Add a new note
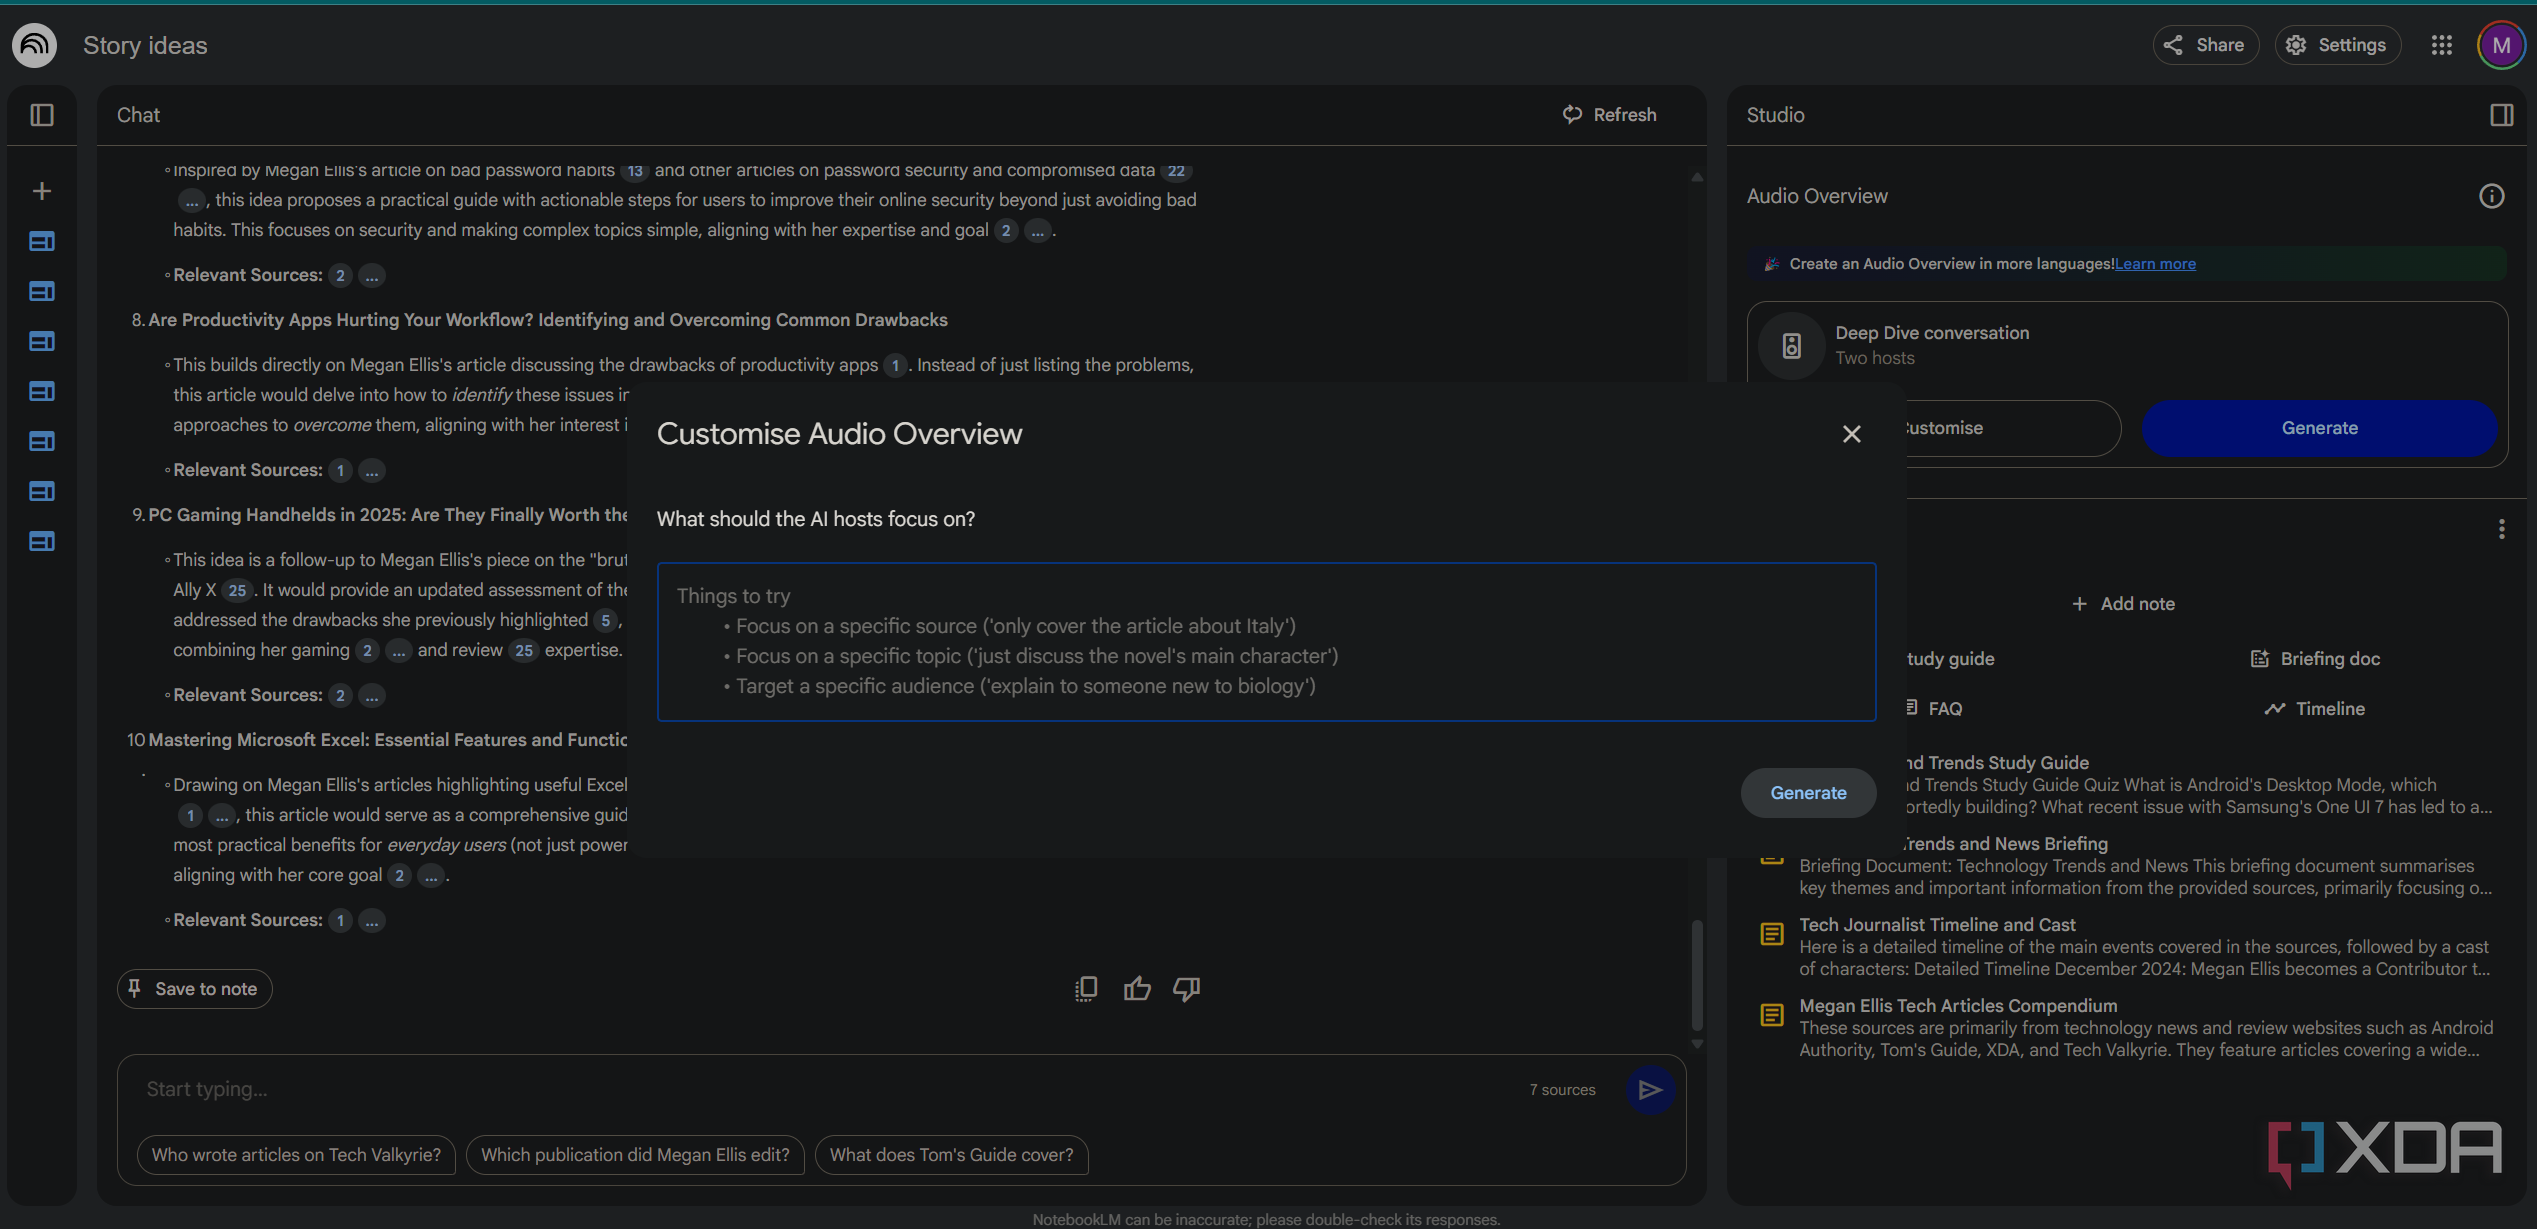This screenshot has width=2537, height=1229. (2123, 604)
